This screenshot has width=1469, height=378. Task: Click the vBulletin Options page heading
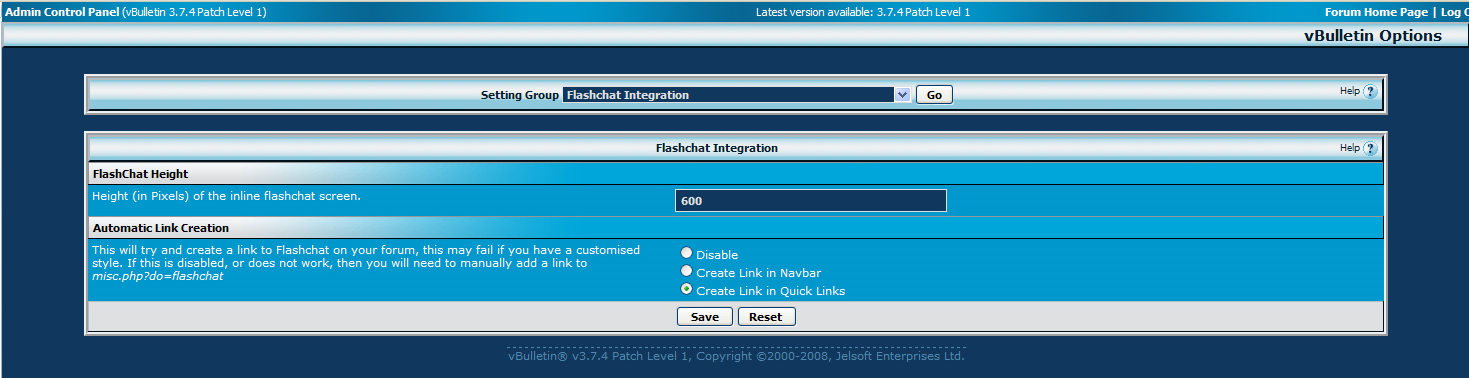point(1373,36)
